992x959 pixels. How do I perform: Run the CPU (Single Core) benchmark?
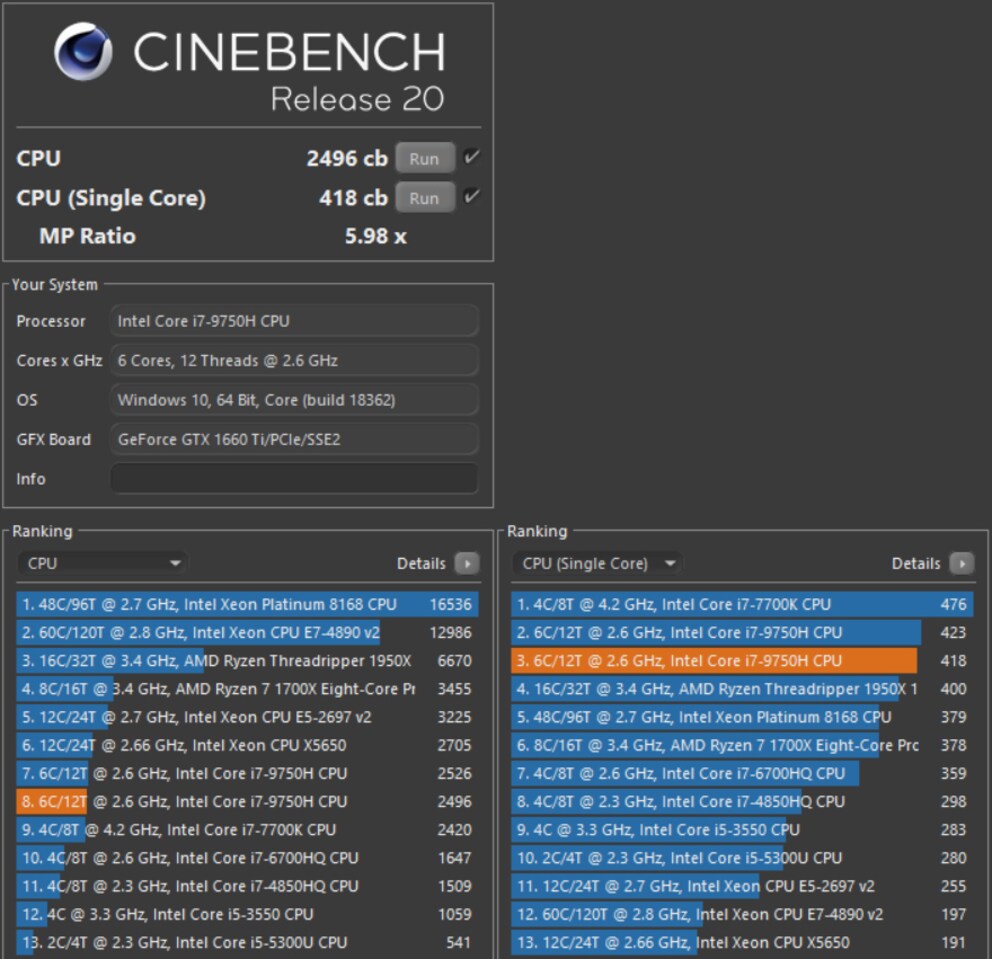[x=425, y=198]
